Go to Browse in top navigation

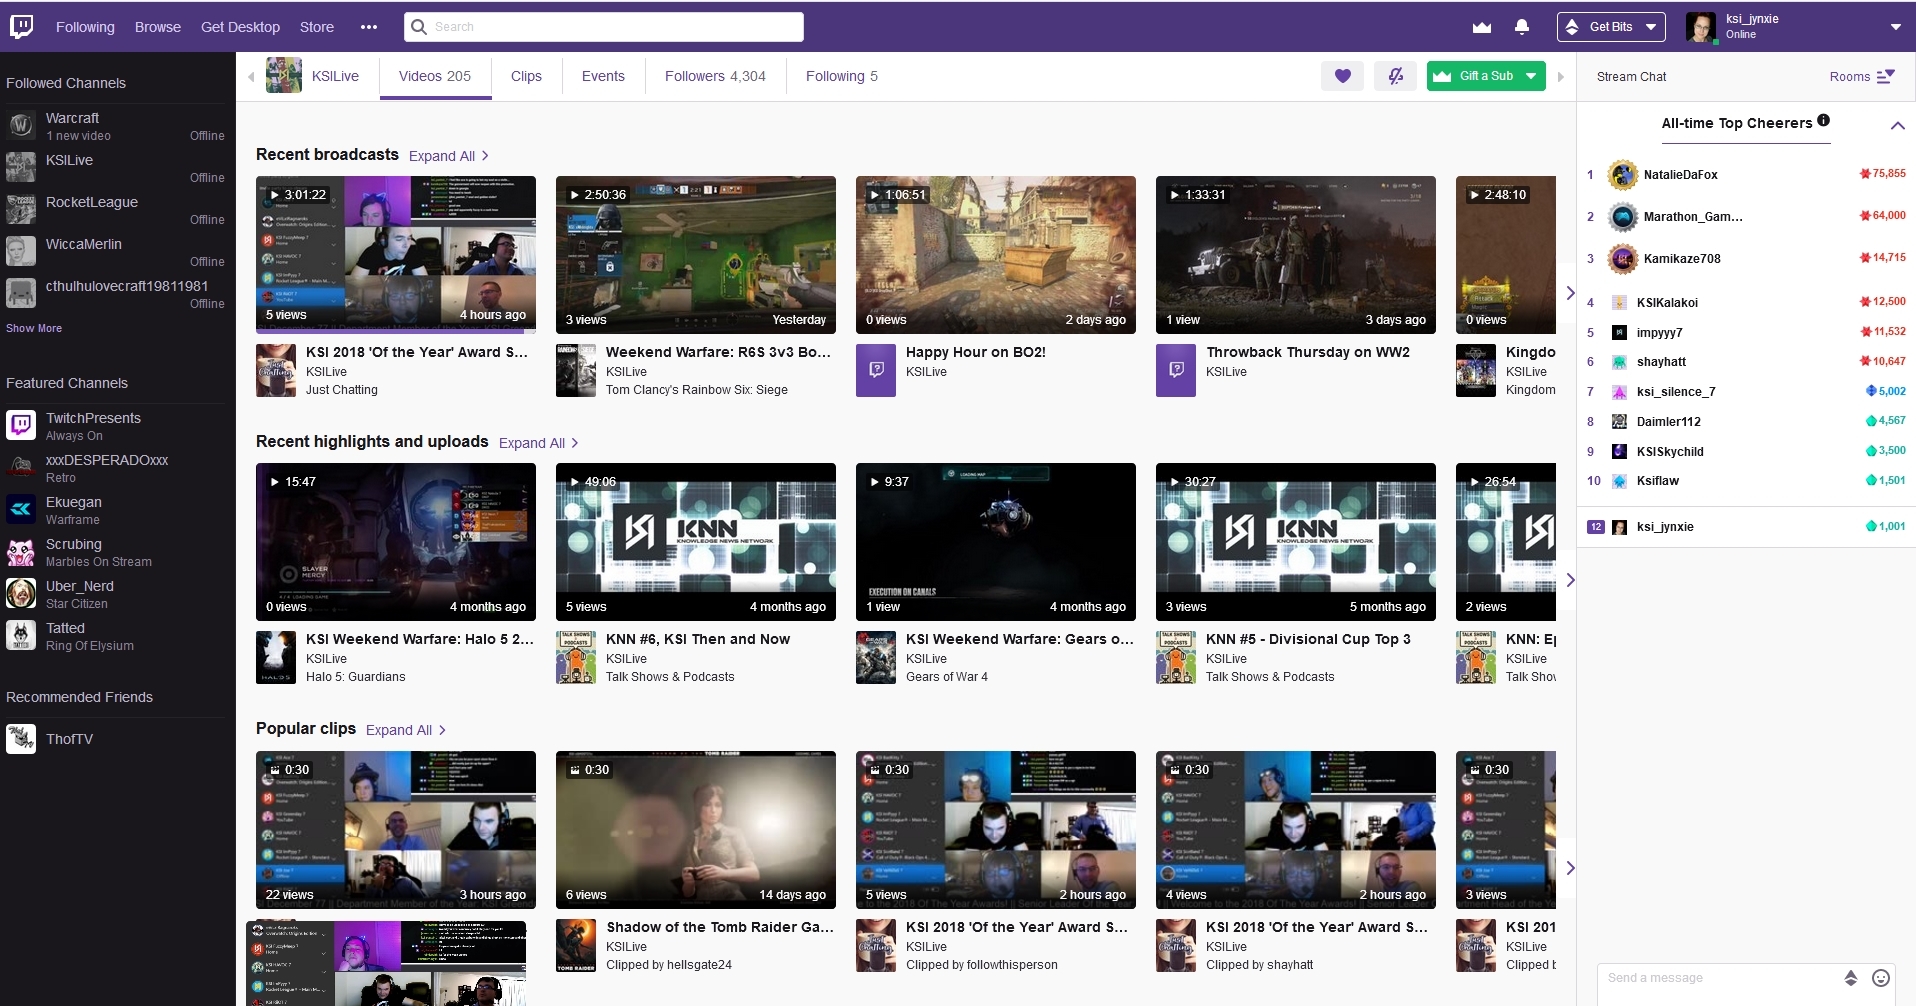pos(158,27)
